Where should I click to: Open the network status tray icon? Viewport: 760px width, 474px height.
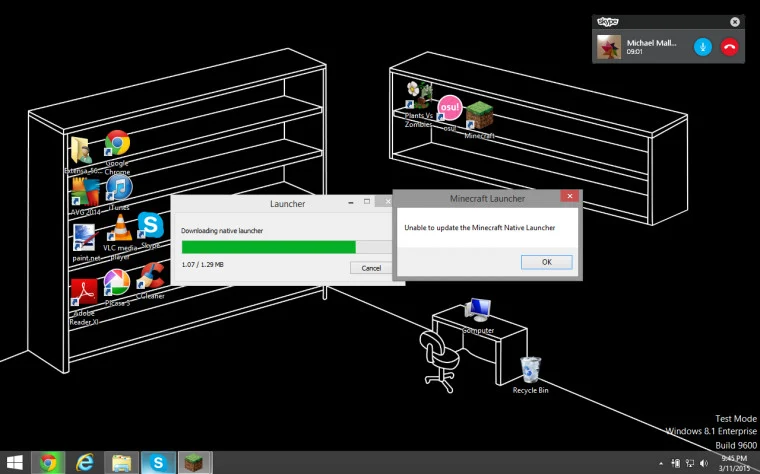tap(690, 463)
